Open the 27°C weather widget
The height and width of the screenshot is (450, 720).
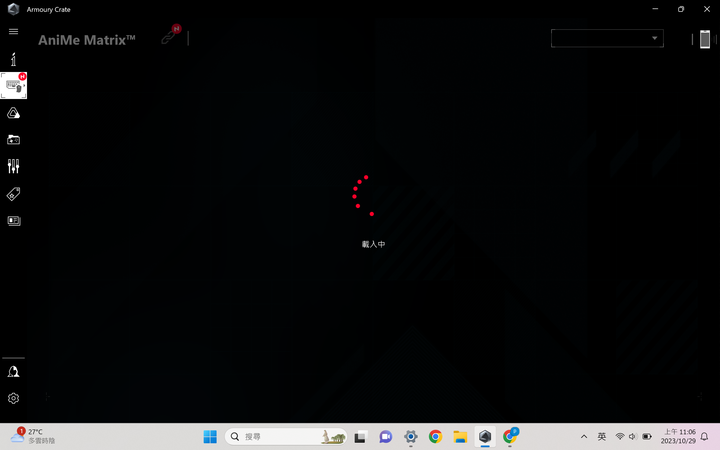point(33,436)
